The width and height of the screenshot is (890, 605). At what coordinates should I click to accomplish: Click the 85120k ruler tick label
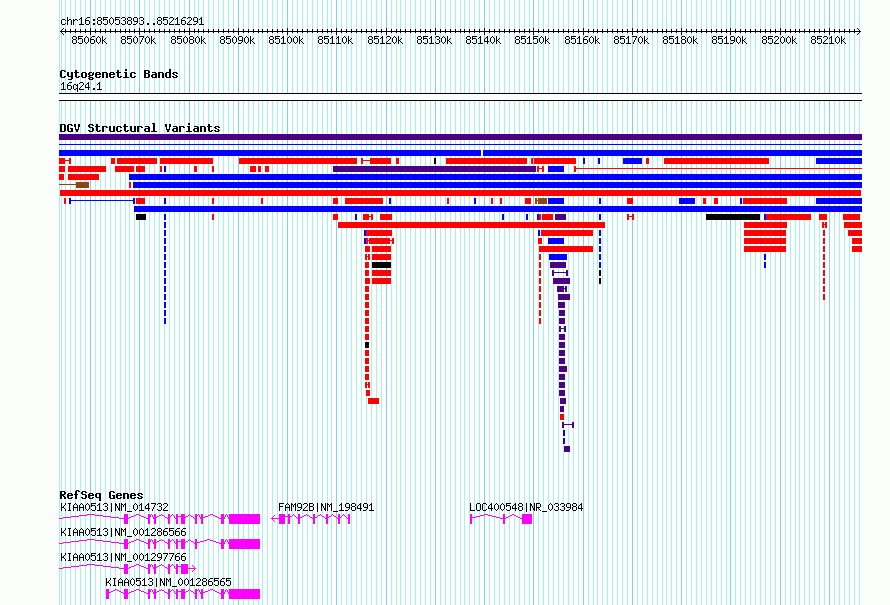point(385,40)
